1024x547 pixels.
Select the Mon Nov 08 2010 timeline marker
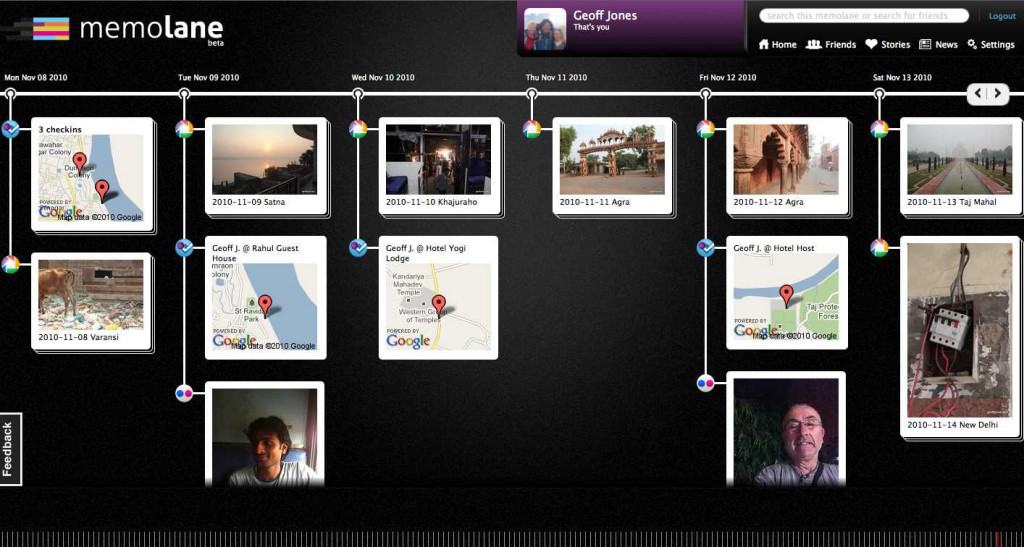click(x=10, y=94)
